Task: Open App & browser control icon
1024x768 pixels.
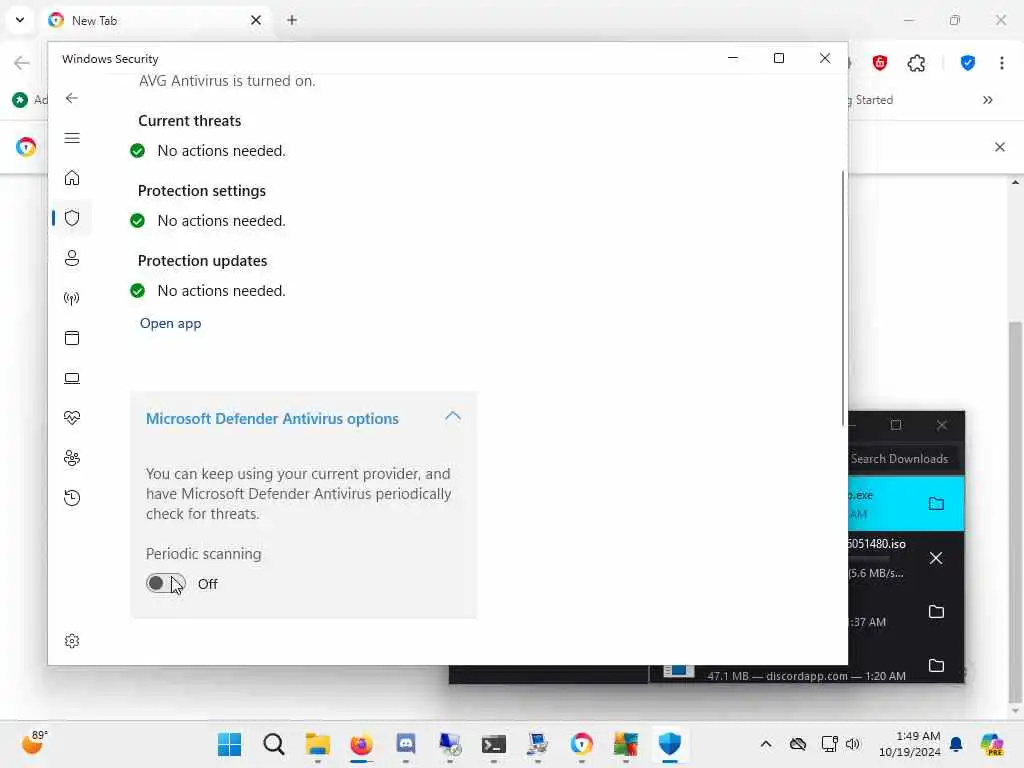Action: click(72, 338)
